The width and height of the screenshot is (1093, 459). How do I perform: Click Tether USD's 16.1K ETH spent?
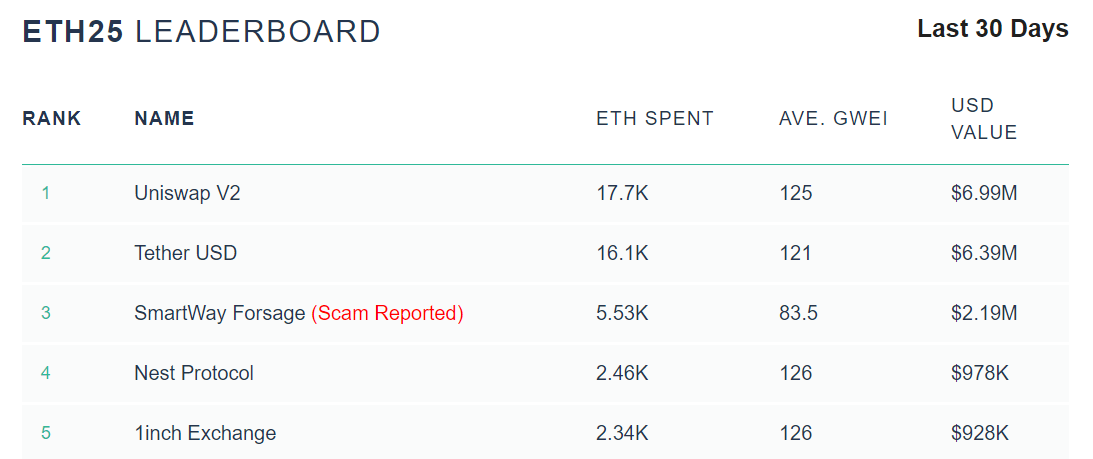pos(622,253)
